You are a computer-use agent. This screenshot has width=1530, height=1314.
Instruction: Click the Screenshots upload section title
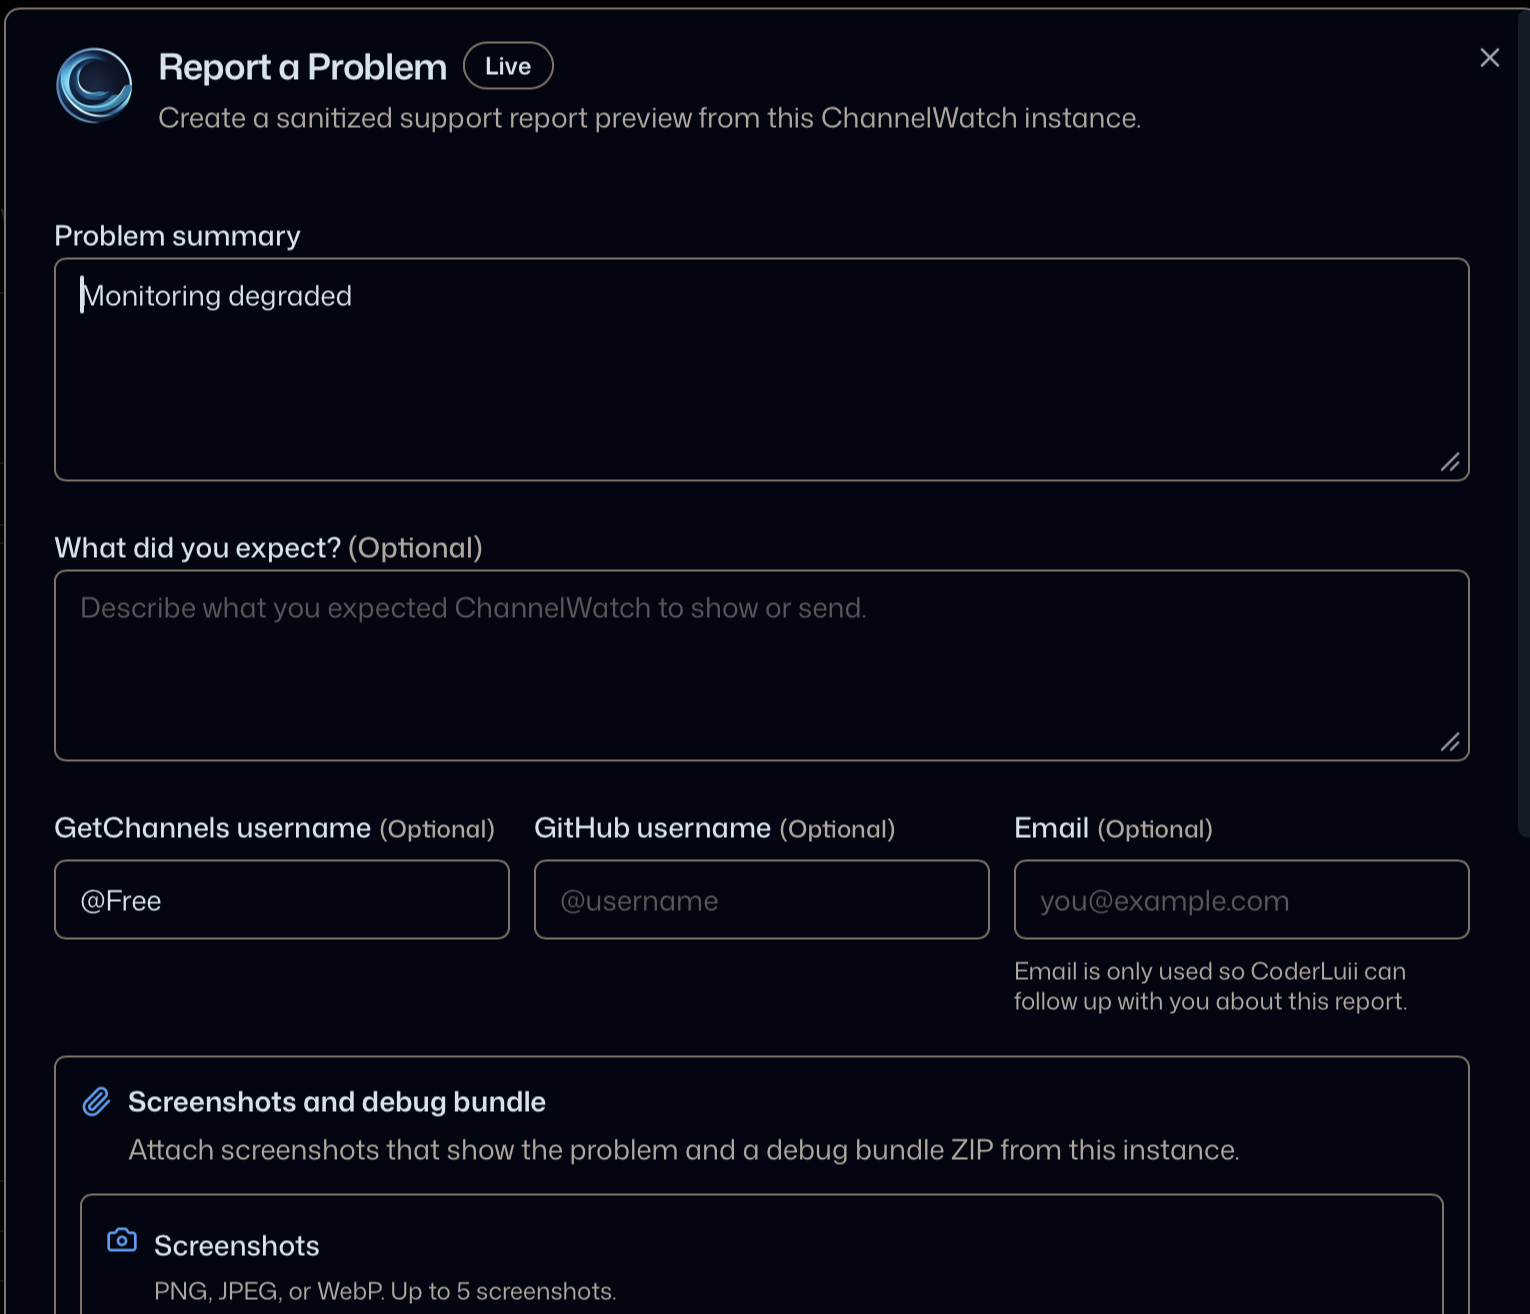pyautogui.click(x=237, y=1246)
